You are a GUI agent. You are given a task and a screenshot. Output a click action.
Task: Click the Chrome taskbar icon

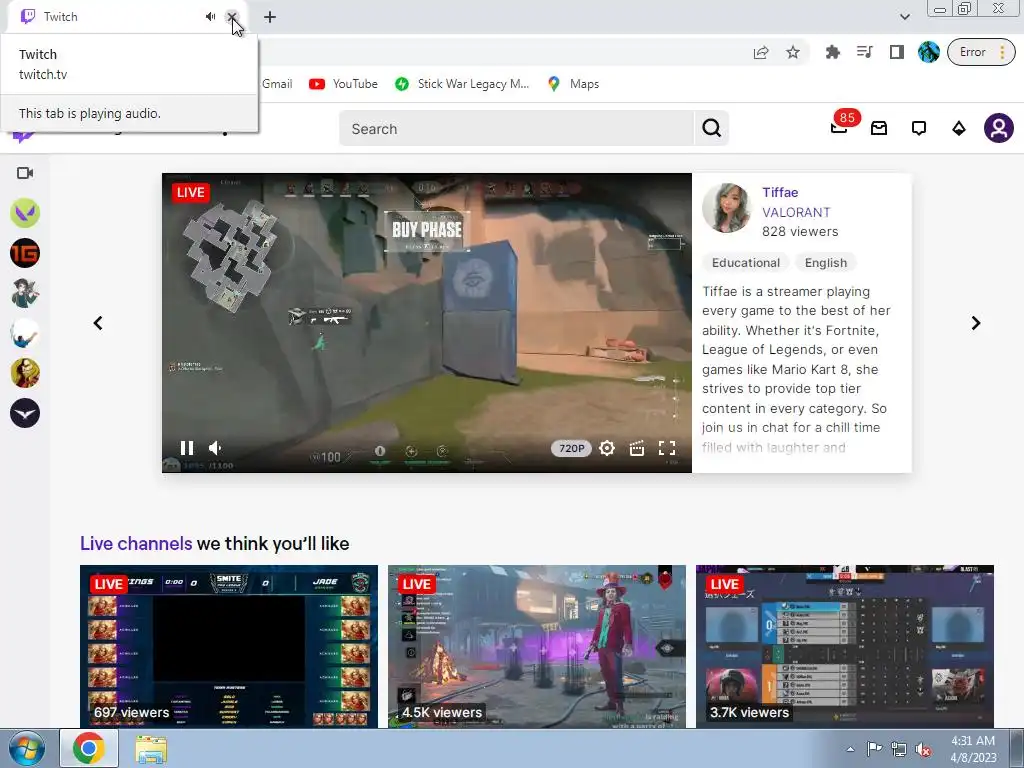(x=89, y=748)
